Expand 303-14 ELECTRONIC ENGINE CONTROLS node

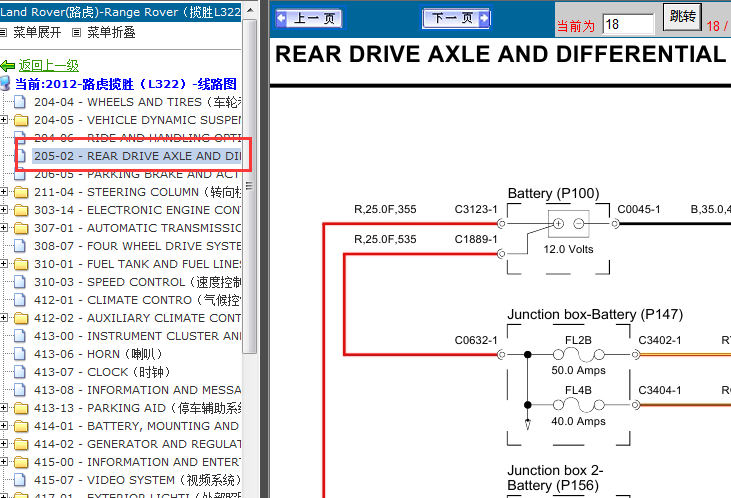3,209
